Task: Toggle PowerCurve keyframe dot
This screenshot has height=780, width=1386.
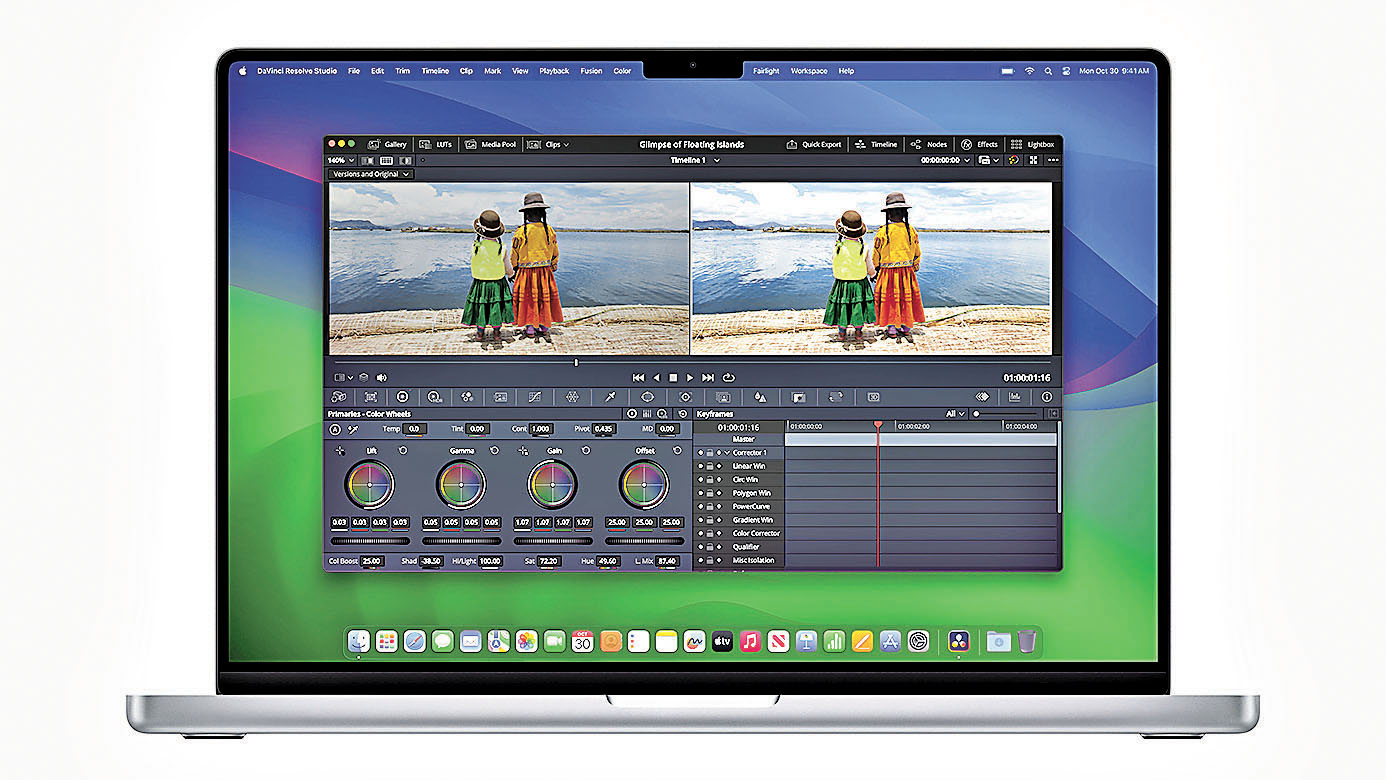Action: coord(718,507)
